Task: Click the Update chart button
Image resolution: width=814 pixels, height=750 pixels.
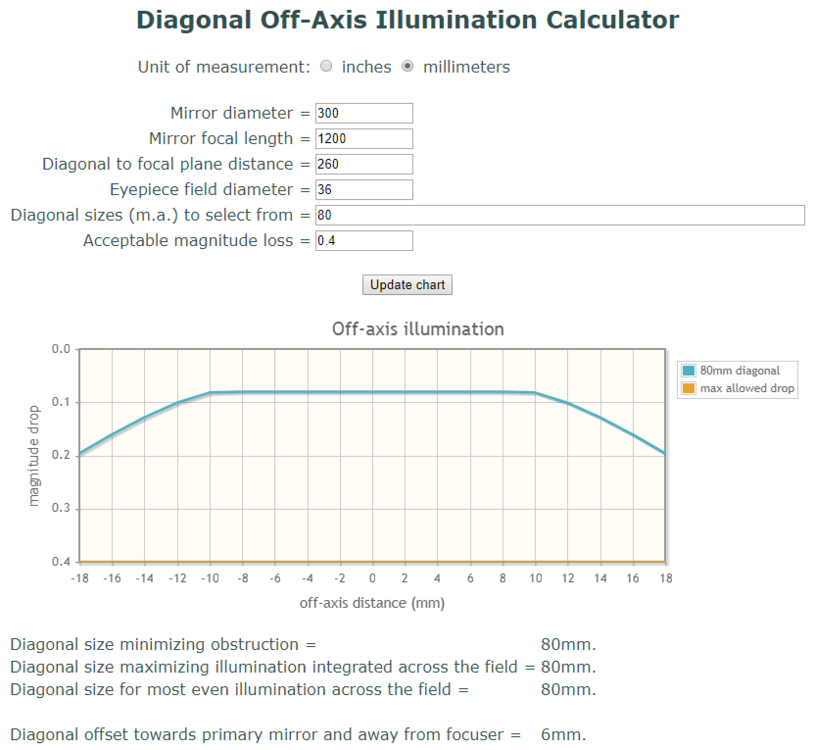Action: [x=406, y=284]
